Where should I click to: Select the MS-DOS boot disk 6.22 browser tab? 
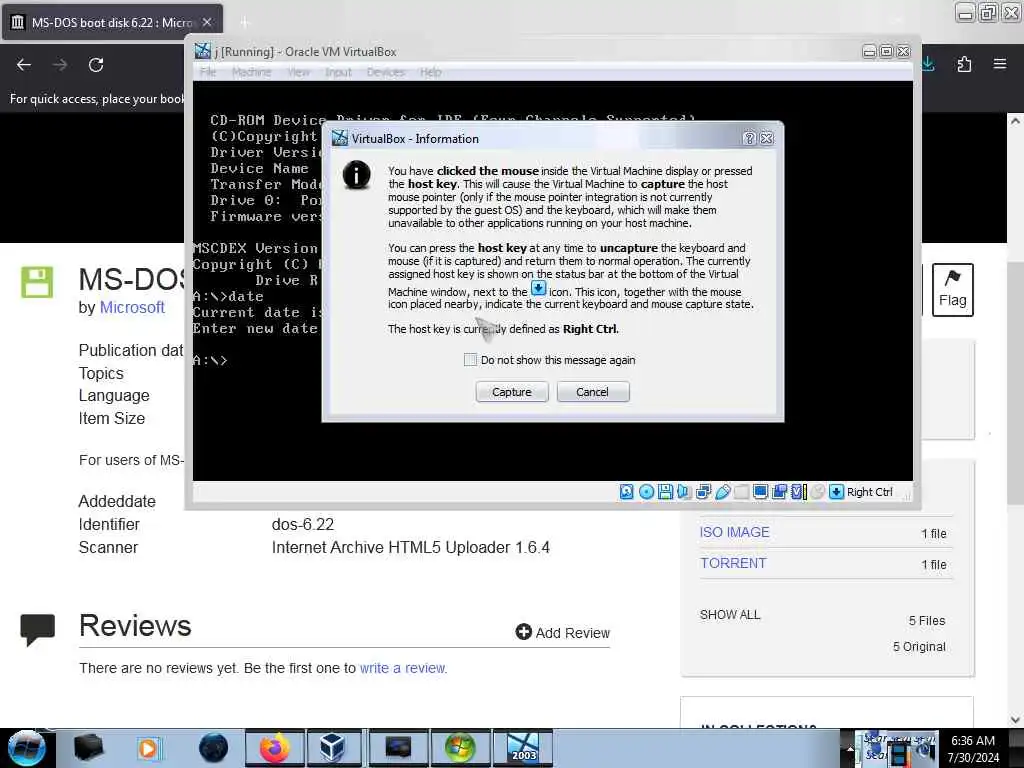[x=112, y=22]
